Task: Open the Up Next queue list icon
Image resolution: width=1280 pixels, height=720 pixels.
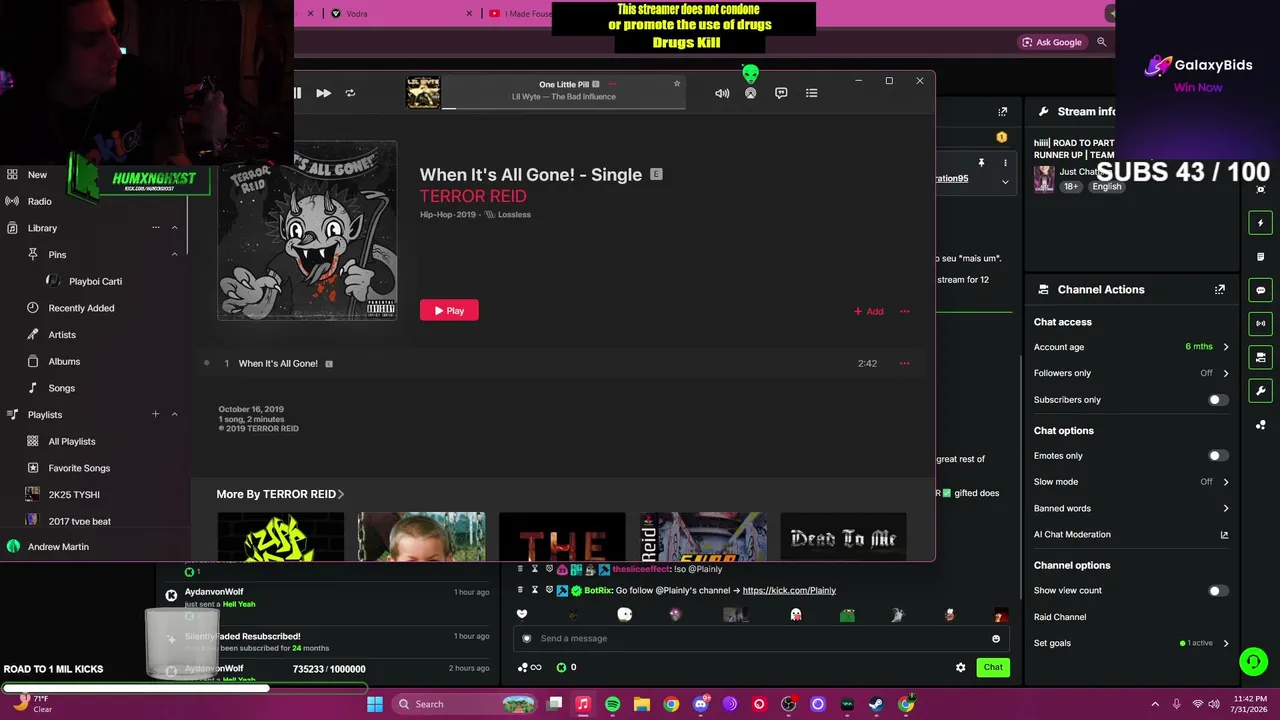Action: click(x=811, y=93)
